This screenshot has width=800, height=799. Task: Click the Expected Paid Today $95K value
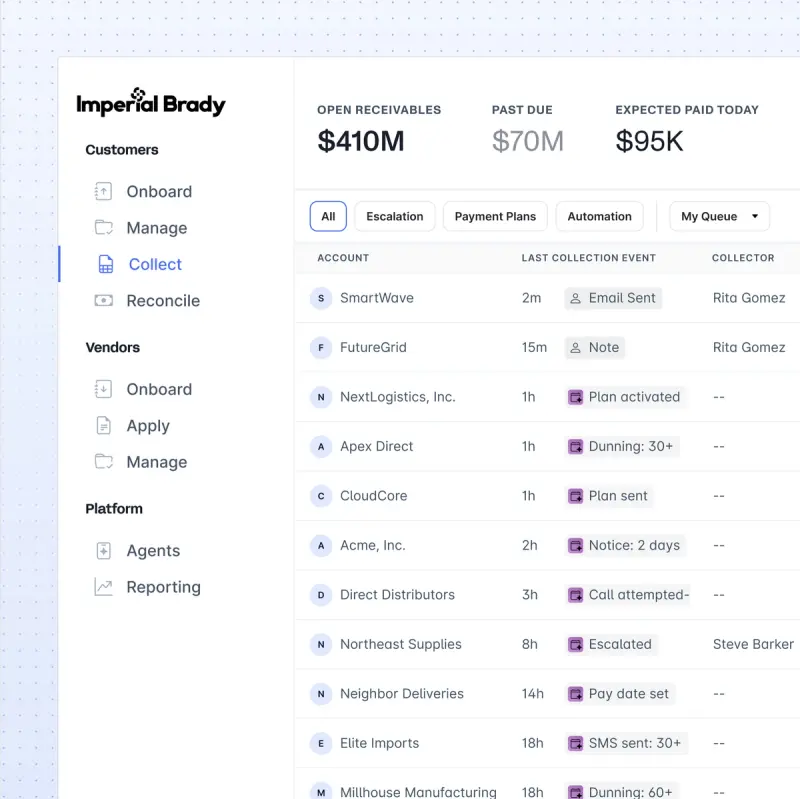[649, 141]
